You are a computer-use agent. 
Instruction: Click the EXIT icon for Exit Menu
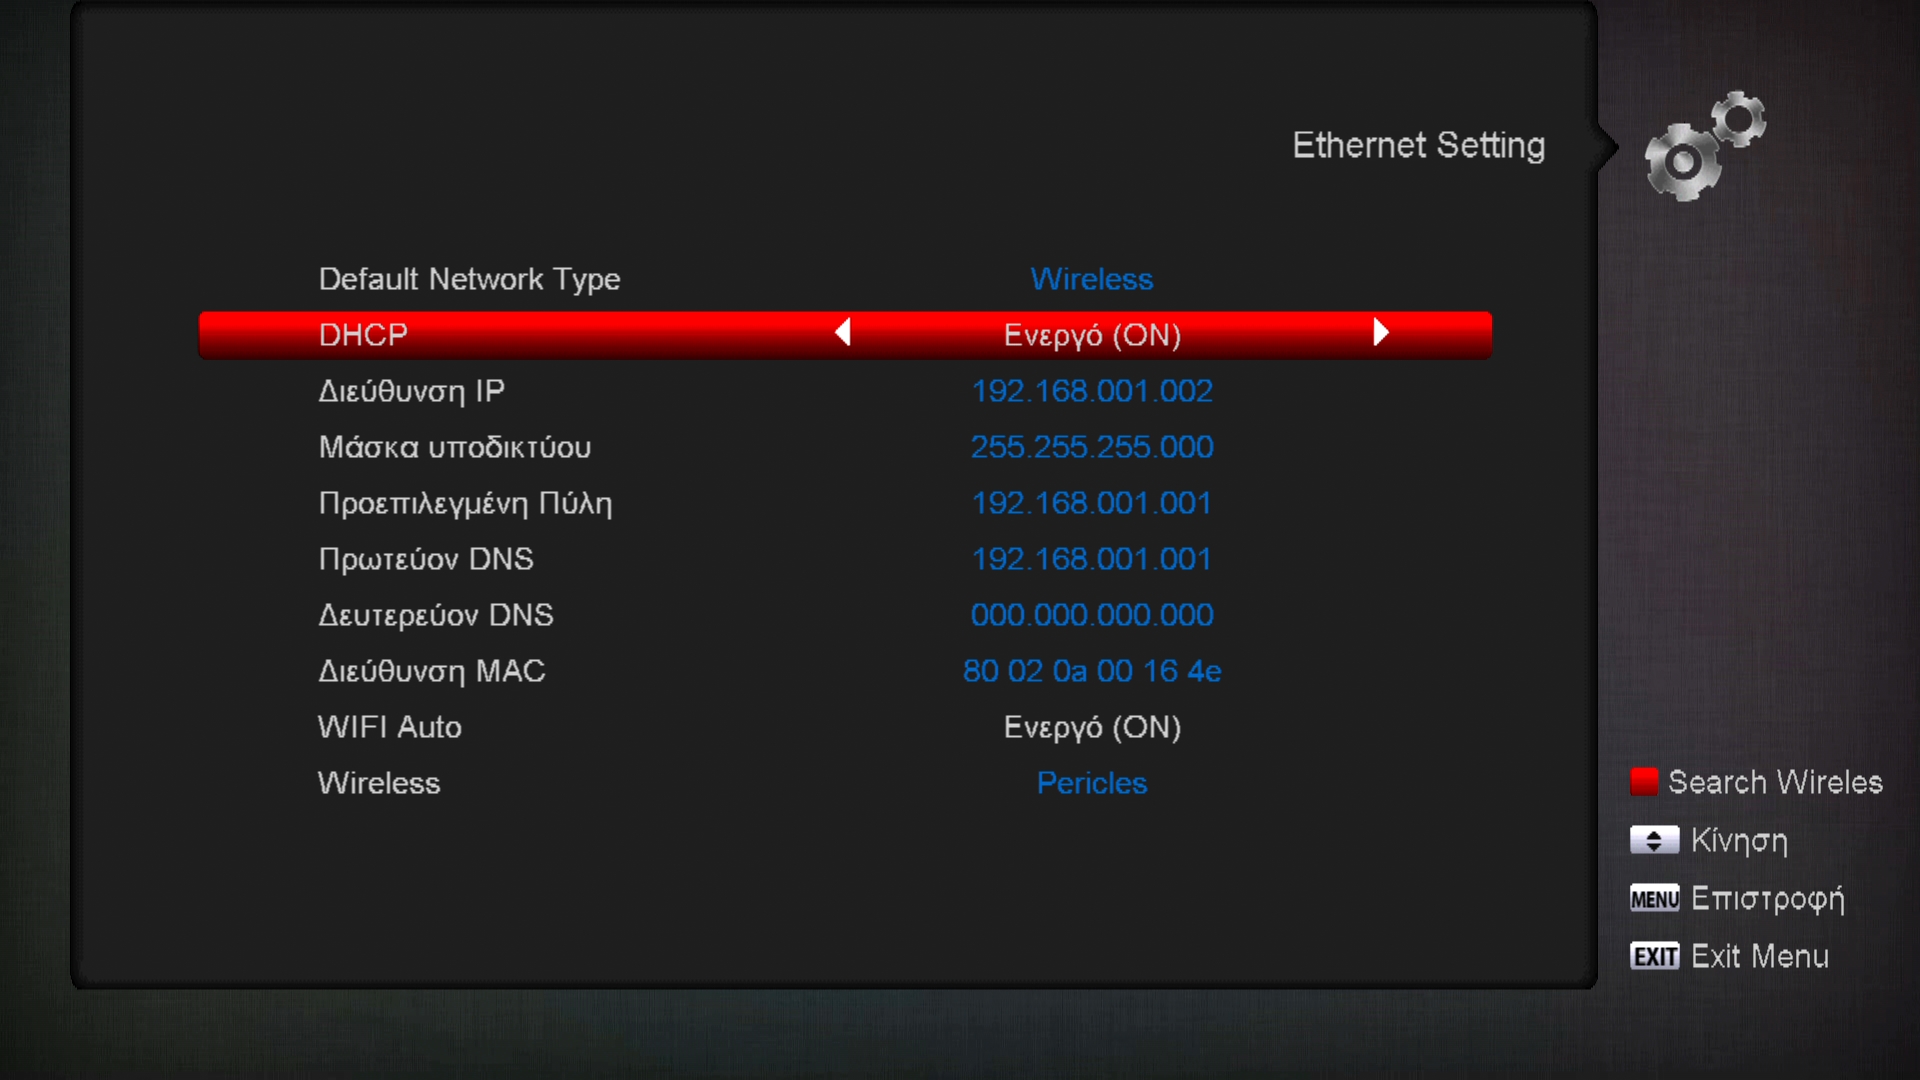[x=1654, y=956]
